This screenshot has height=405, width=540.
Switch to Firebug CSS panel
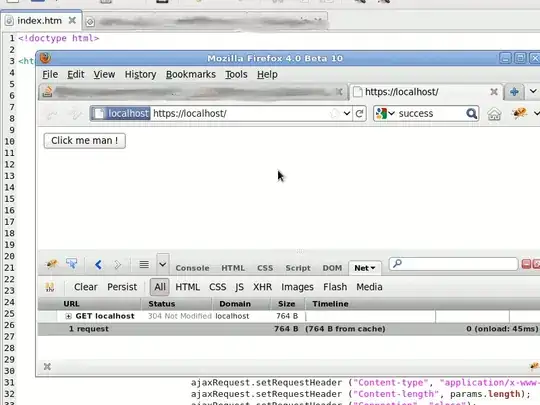[x=265, y=268]
